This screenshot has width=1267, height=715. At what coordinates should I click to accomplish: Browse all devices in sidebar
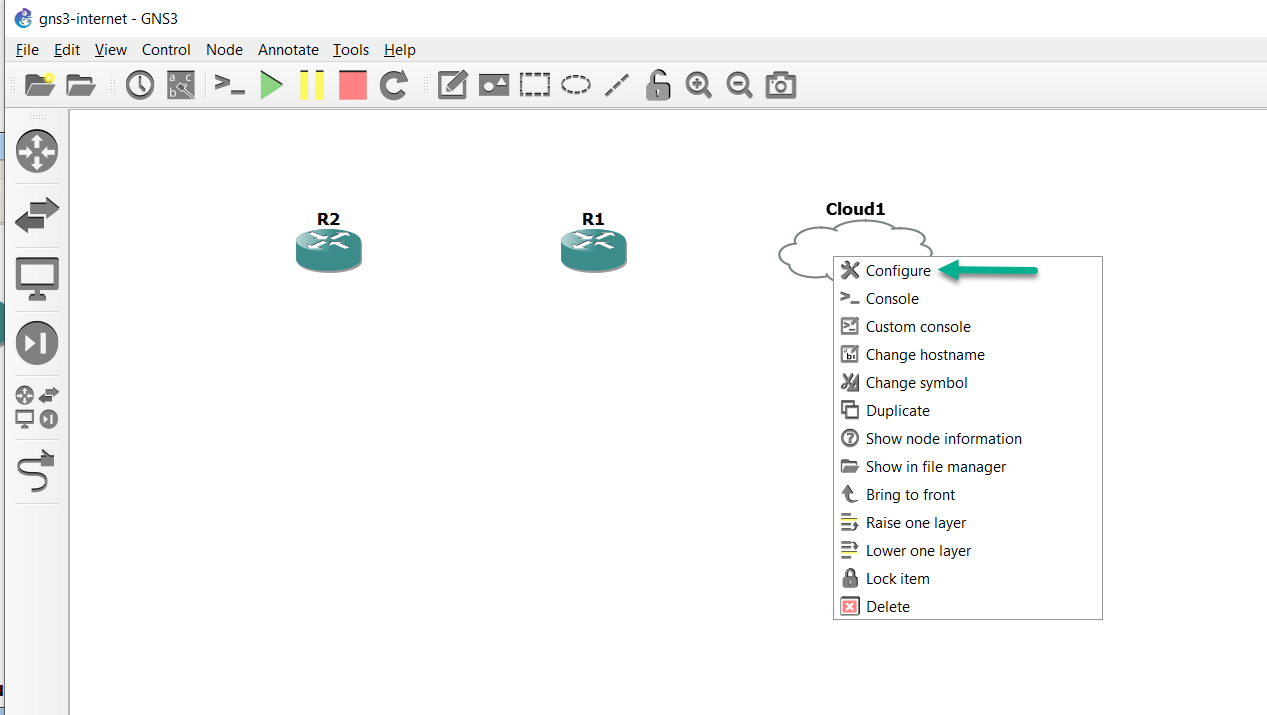(37, 407)
